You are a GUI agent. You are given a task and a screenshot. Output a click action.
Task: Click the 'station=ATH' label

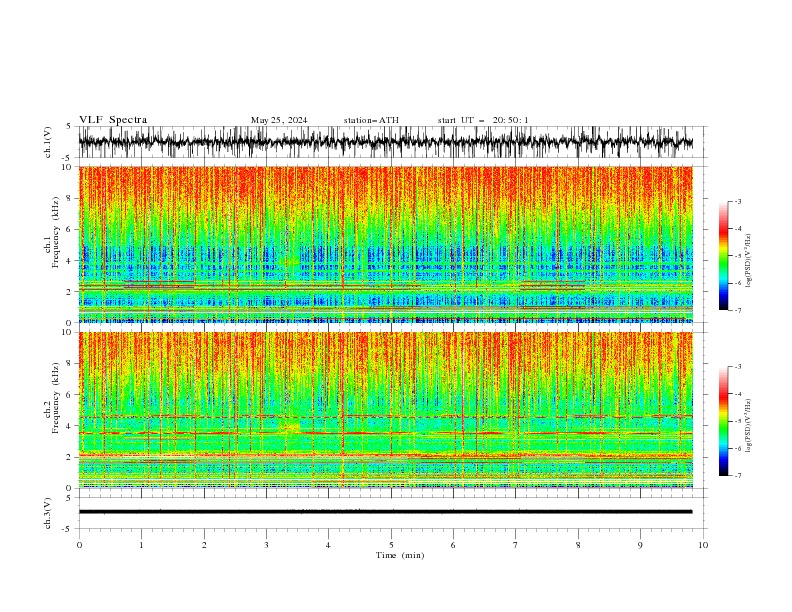371,120
